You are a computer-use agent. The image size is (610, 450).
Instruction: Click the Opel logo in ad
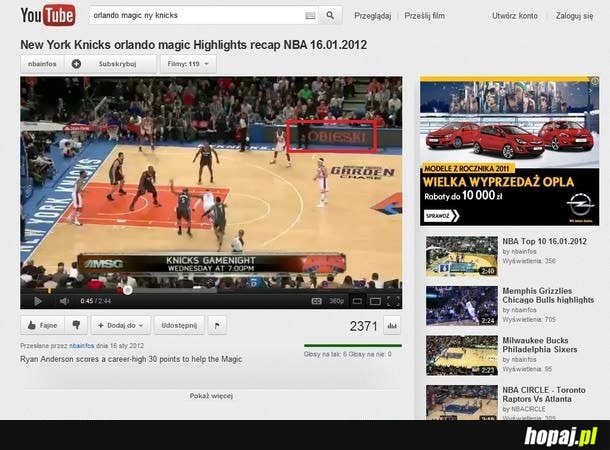point(580,205)
